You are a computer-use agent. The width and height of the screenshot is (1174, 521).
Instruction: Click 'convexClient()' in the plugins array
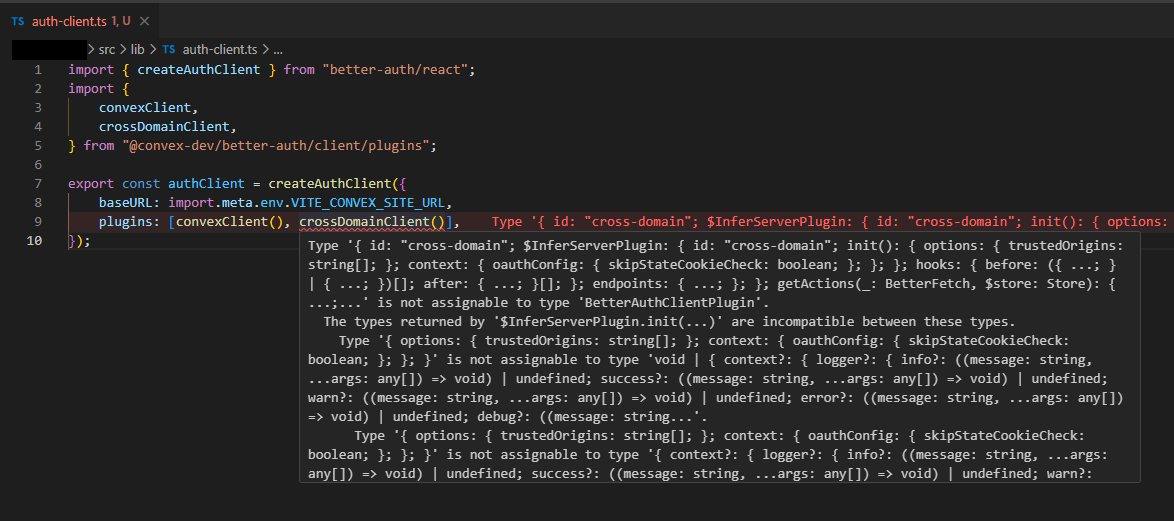pos(229,222)
